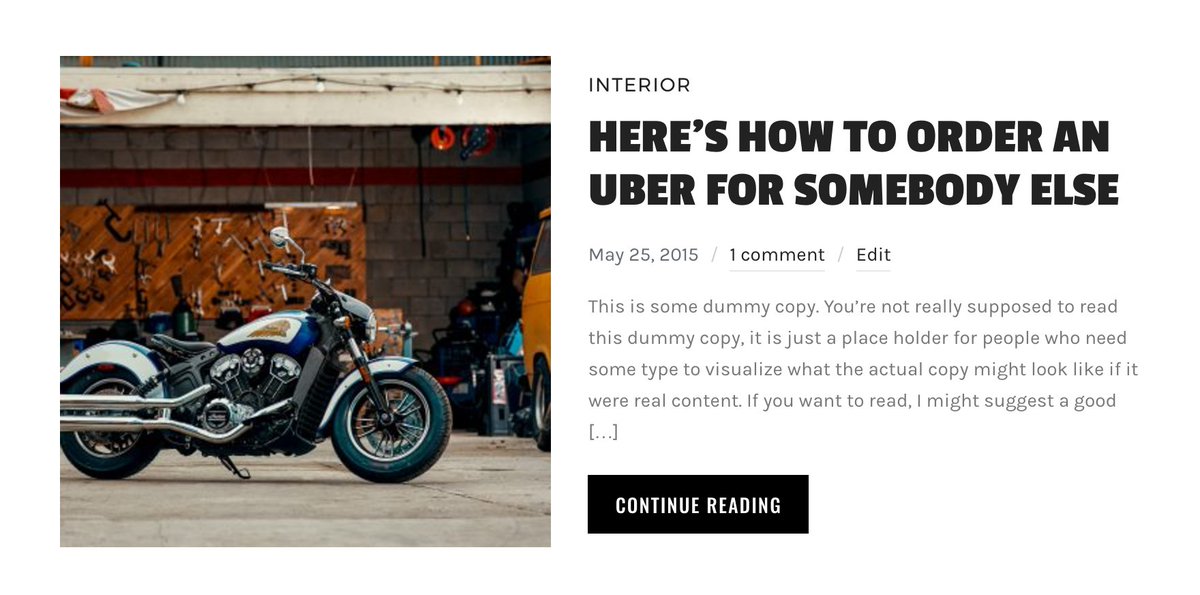Open the featured garage photo thumbnail
The image size is (1200, 595).
click(x=305, y=301)
